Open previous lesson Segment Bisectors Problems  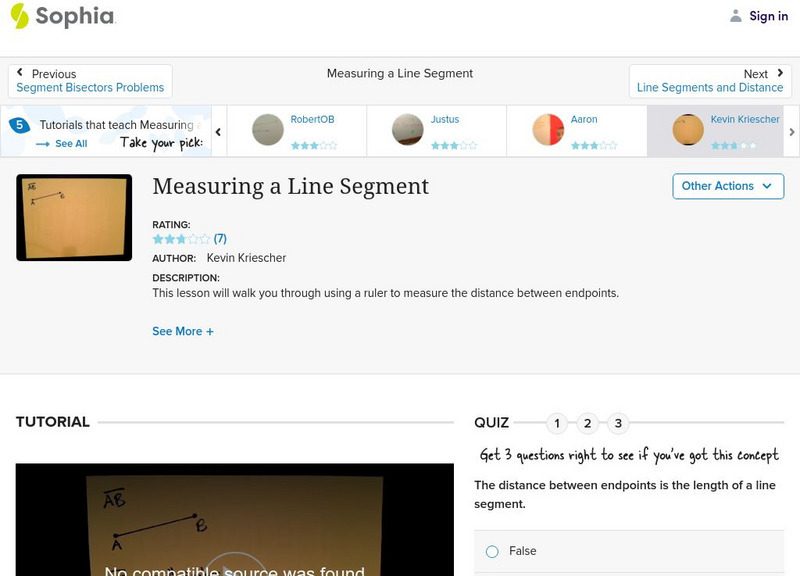[90, 81]
